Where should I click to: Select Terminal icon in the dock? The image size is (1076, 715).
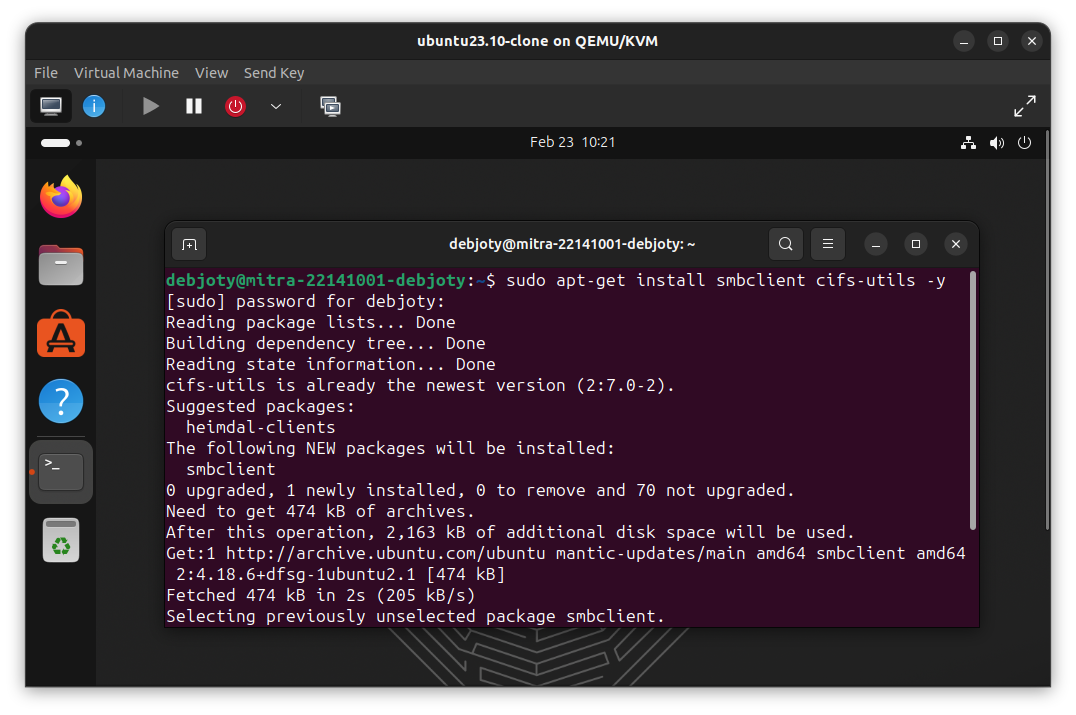coord(61,472)
